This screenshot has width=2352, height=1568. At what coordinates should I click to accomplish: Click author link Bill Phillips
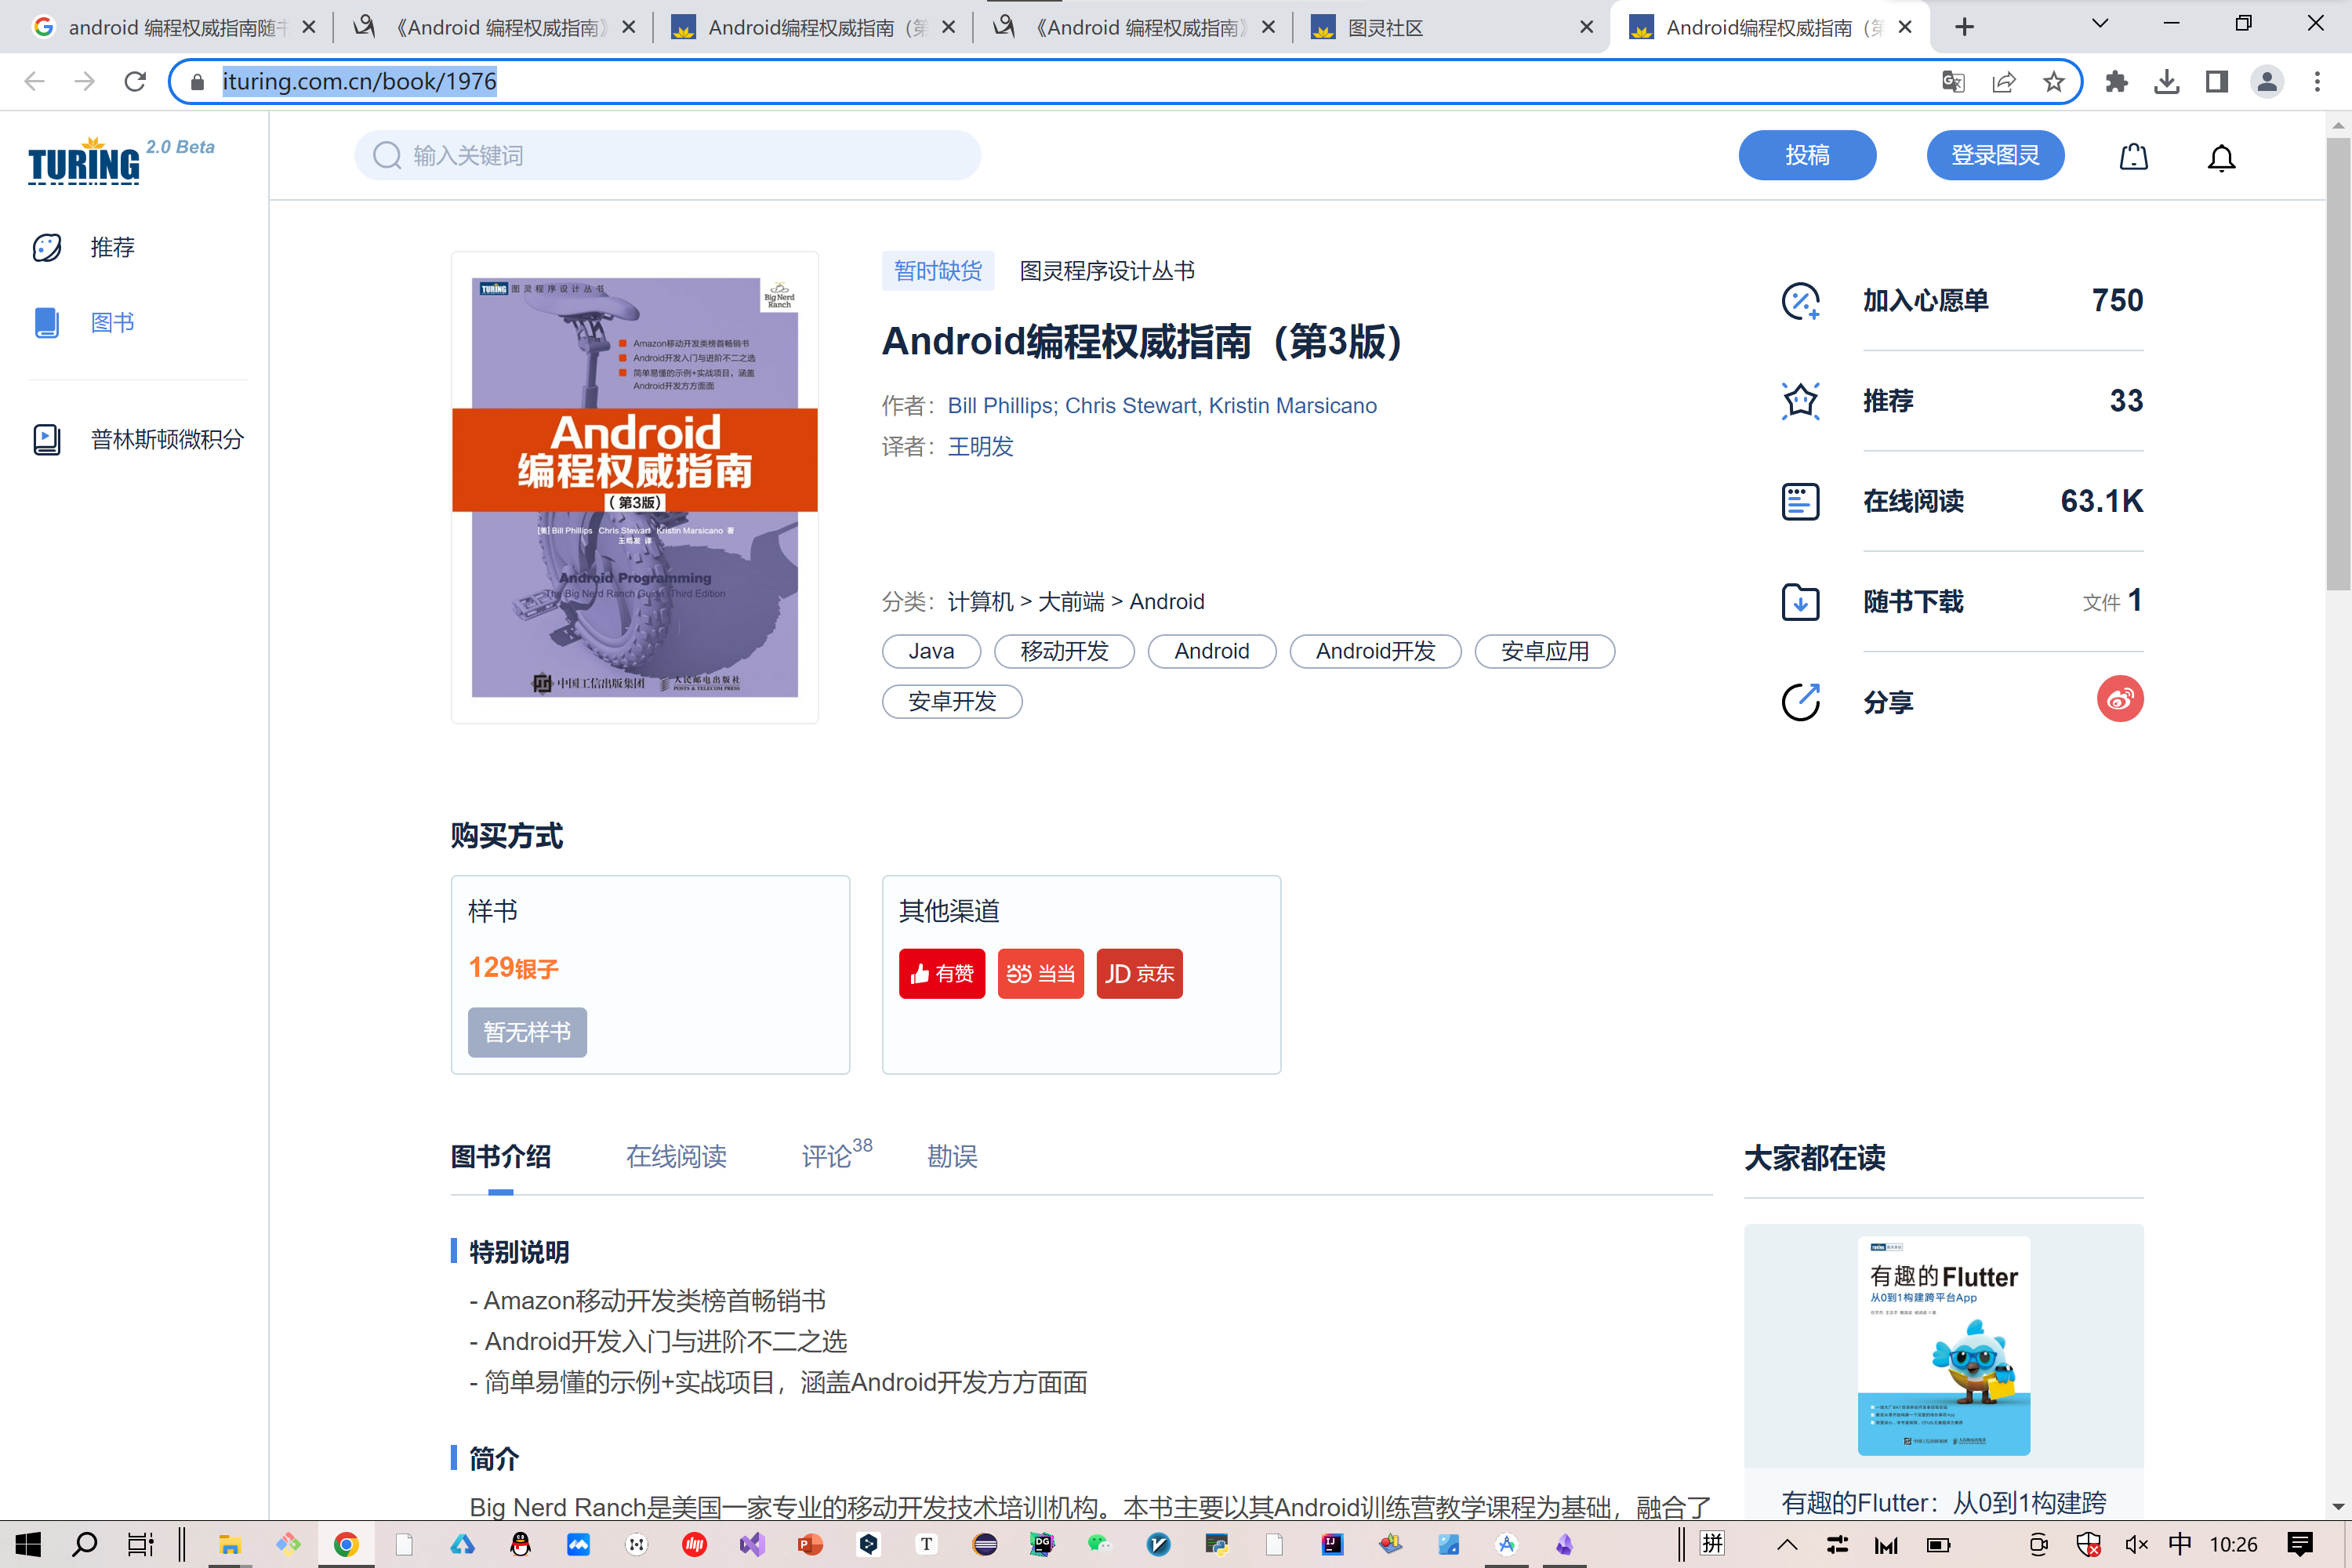tap(1000, 406)
